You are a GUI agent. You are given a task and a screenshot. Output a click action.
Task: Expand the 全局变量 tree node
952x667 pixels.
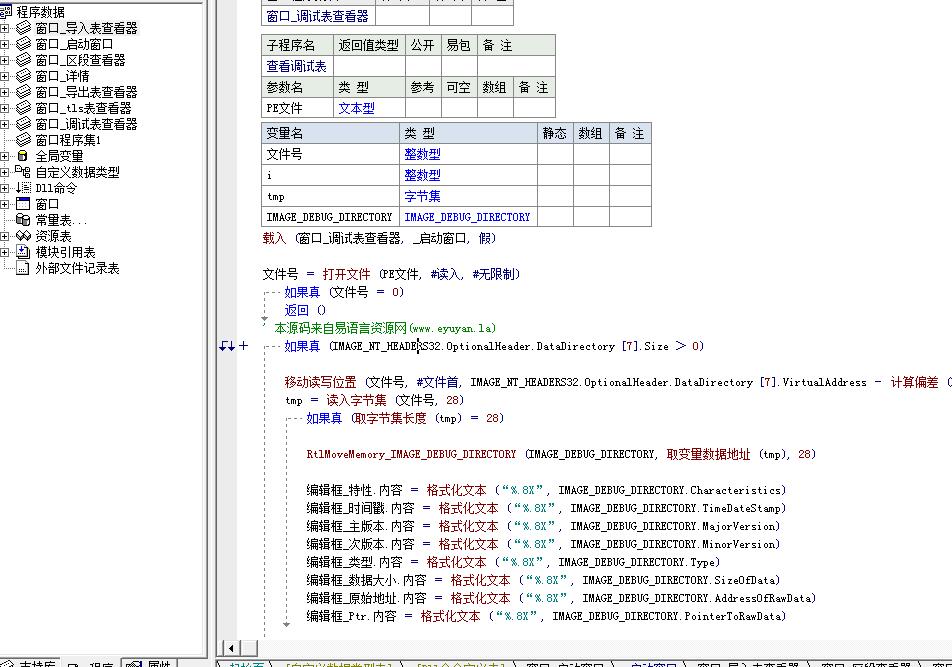click(x=4, y=157)
